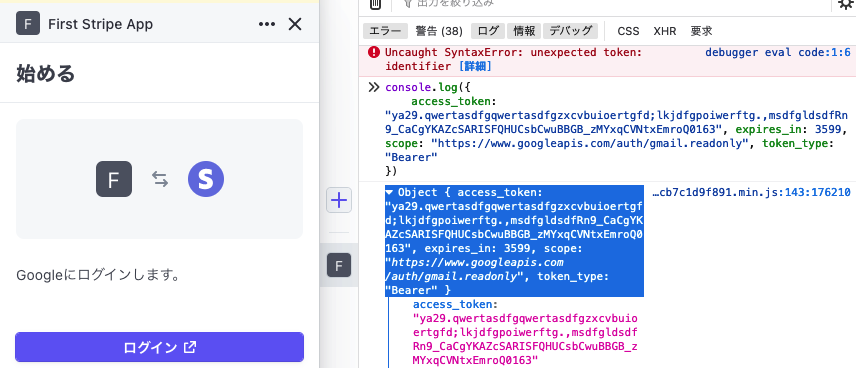Click the purple Stripe S logo
This screenshot has width=856, height=368.
pyautogui.click(x=206, y=179)
